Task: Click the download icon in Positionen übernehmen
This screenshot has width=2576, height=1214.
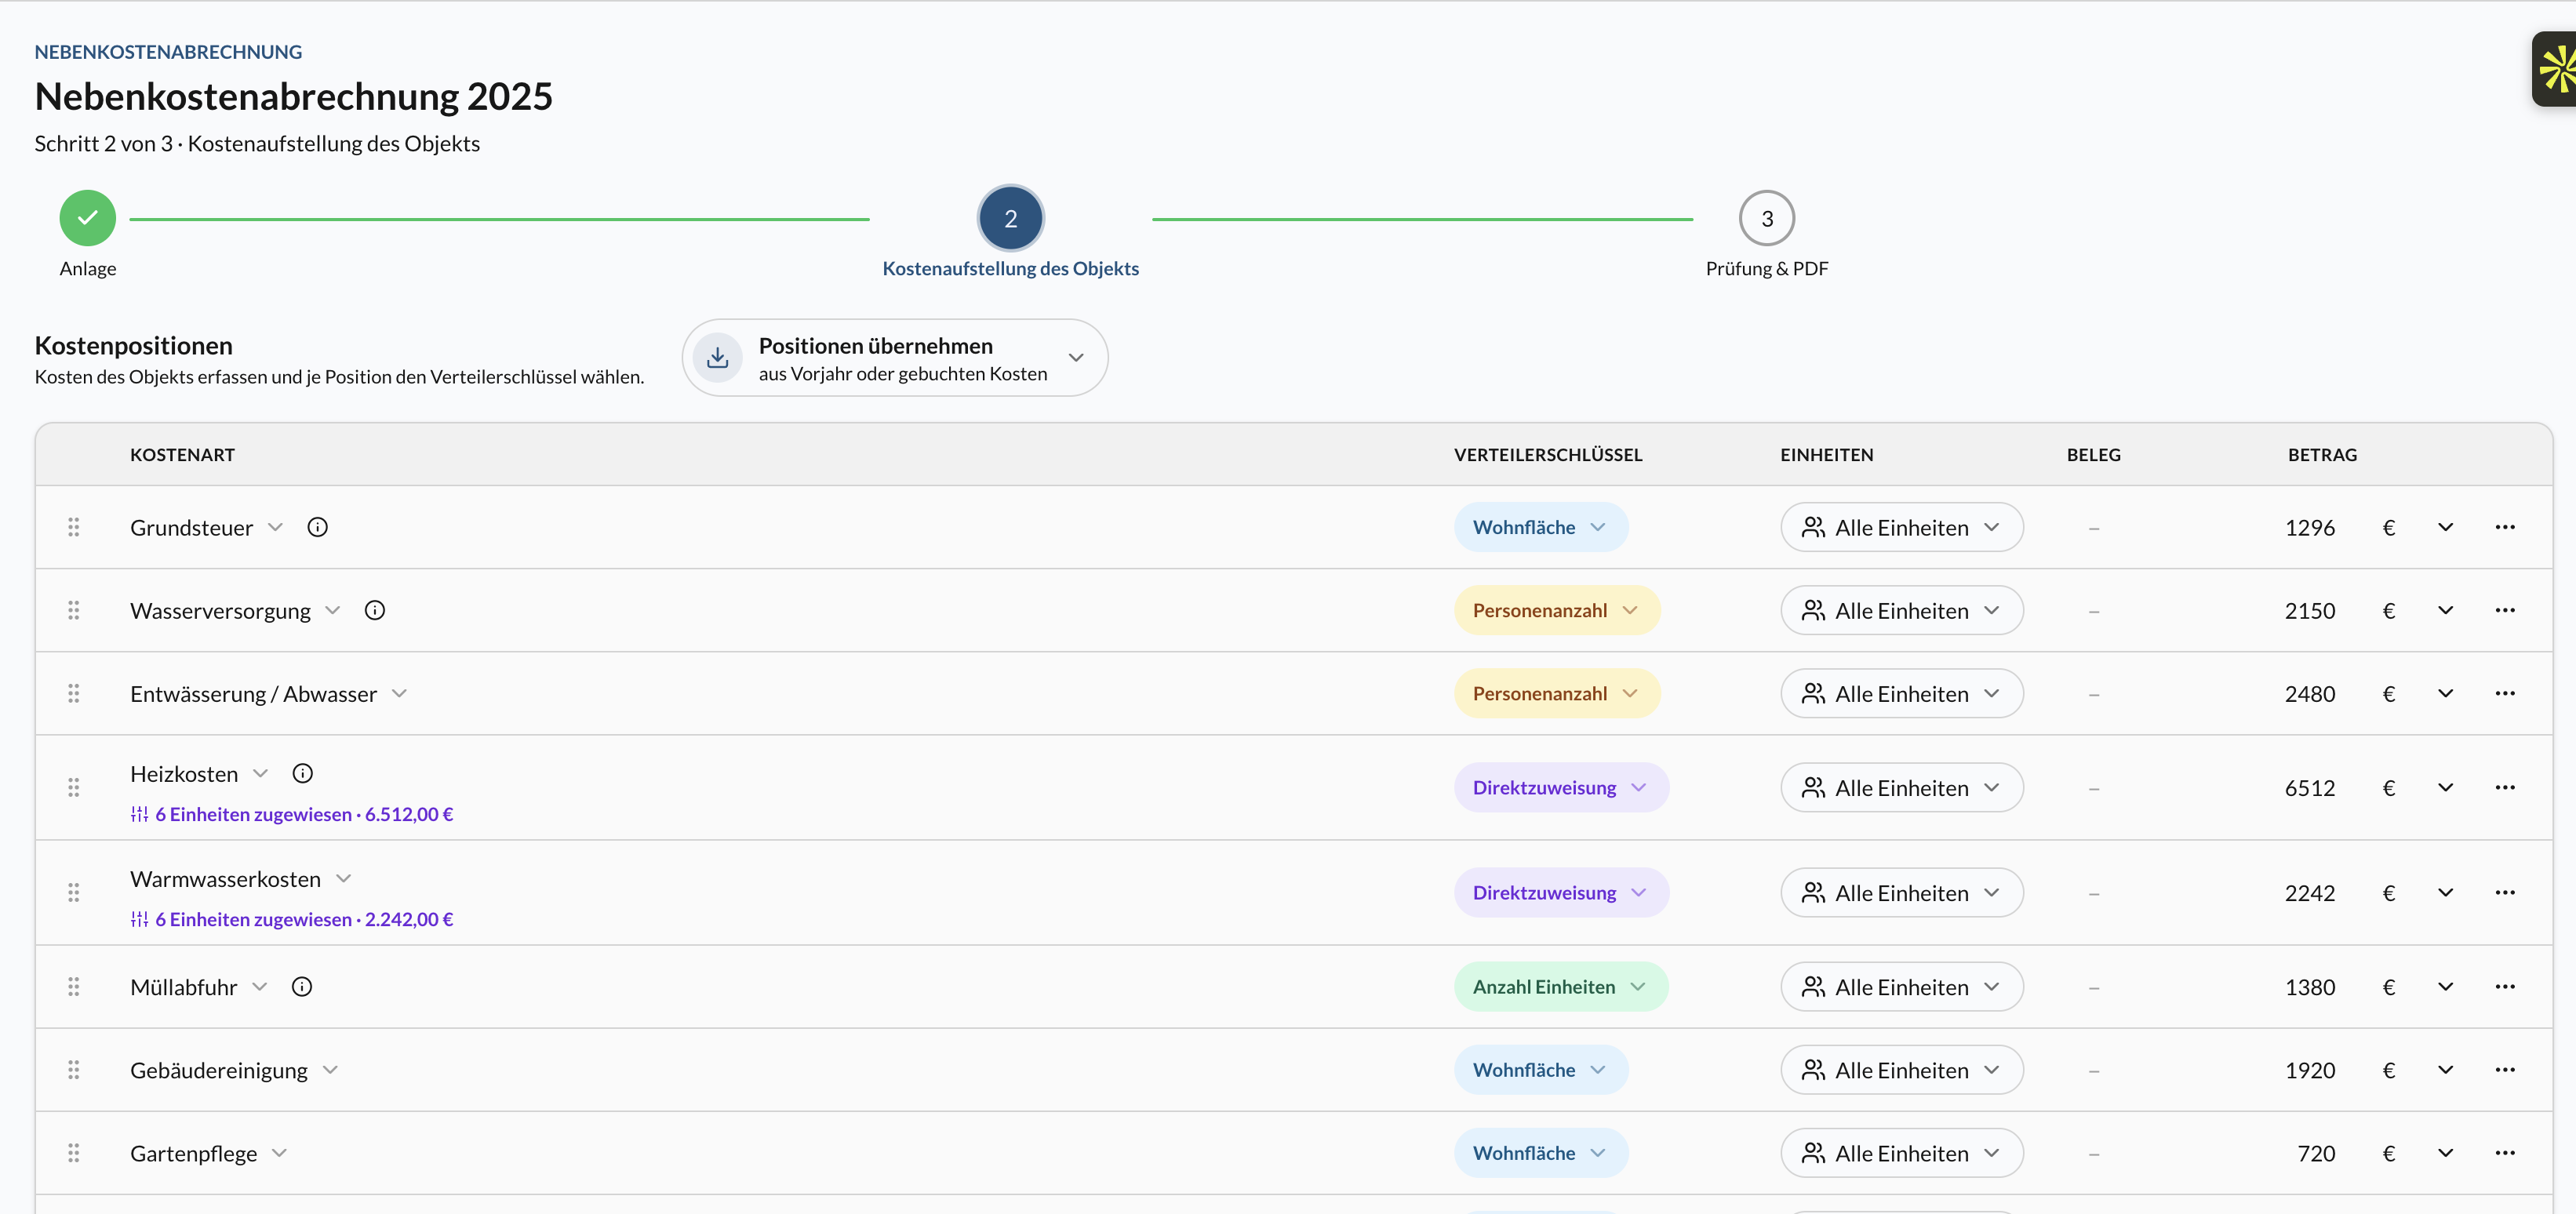Action: pyautogui.click(x=717, y=358)
